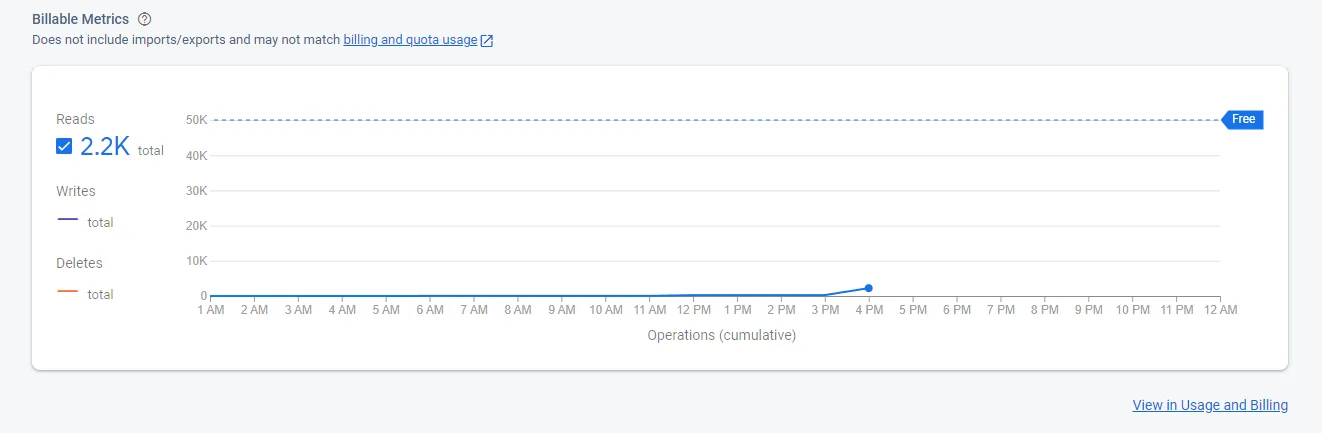The image size is (1322, 433).
Task: Toggle the Writes total series legend
Action: coord(85,222)
